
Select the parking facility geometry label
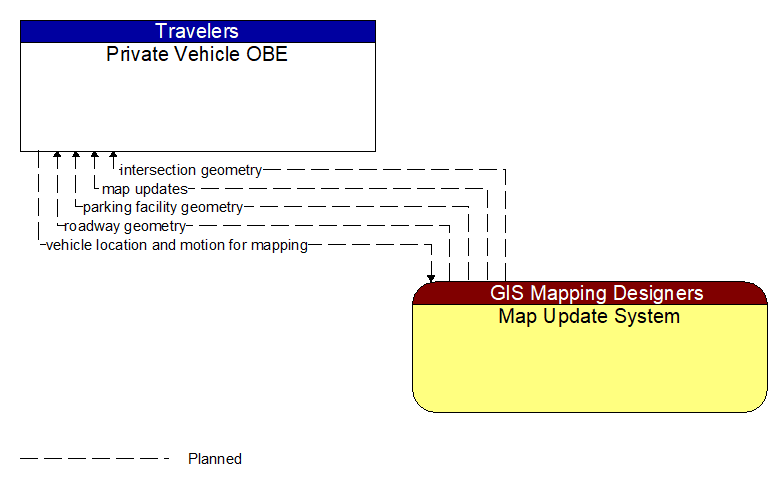click(162, 207)
